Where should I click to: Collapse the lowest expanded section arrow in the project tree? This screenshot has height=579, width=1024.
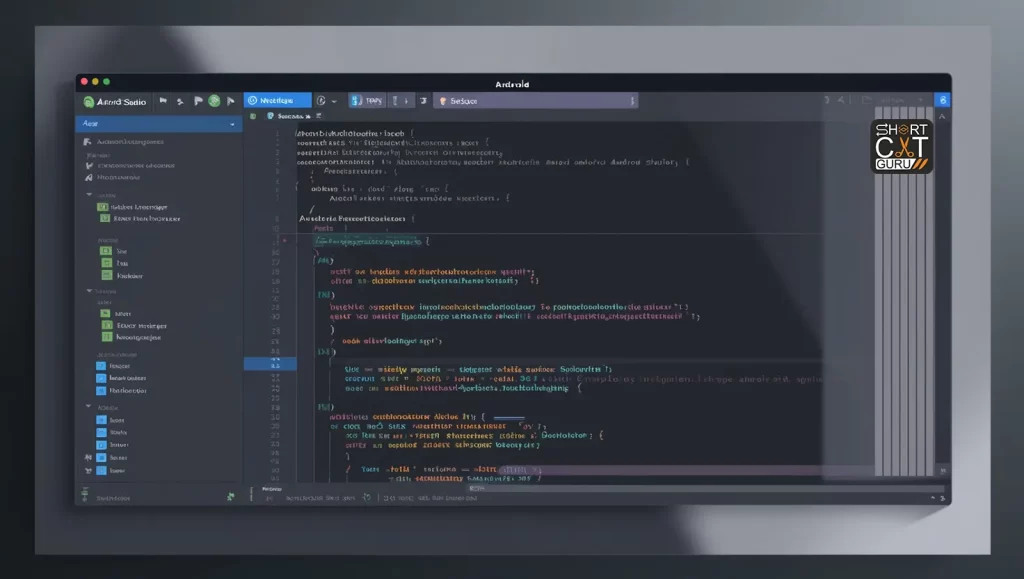pyautogui.click(x=89, y=407)
